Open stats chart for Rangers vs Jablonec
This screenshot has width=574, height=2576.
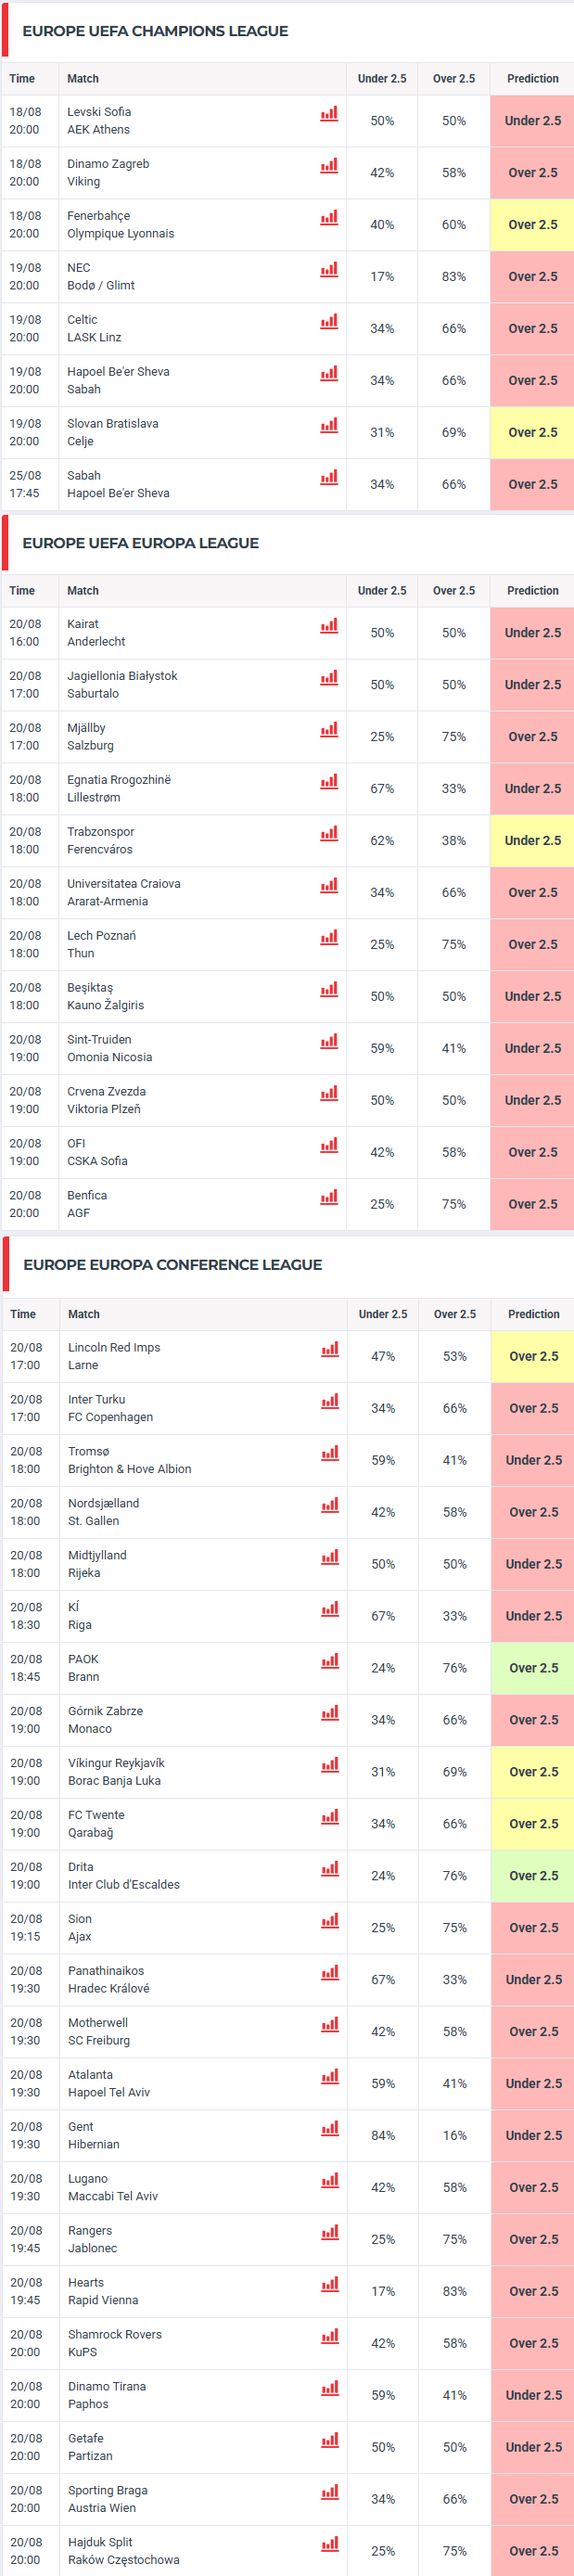click(x=330, y=2234)
